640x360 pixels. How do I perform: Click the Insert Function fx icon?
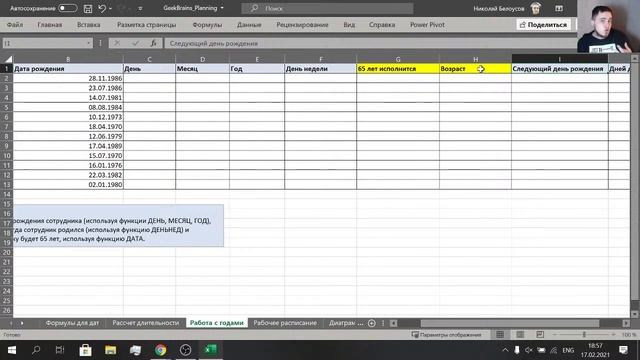coord(153,43)
